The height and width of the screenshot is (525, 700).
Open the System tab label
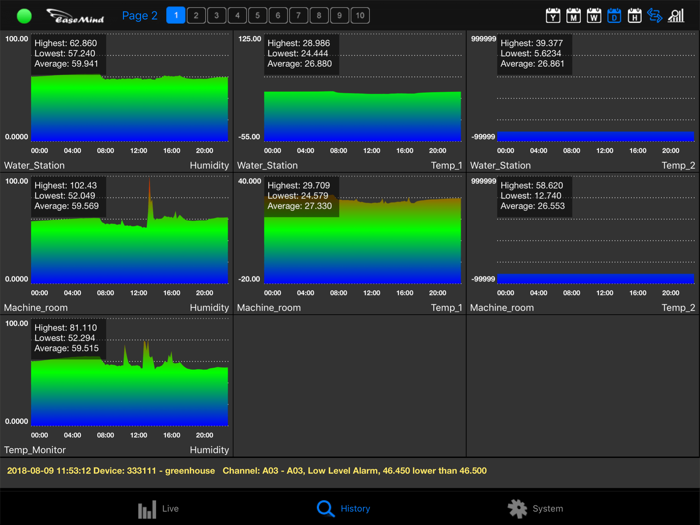coord(548,508)
